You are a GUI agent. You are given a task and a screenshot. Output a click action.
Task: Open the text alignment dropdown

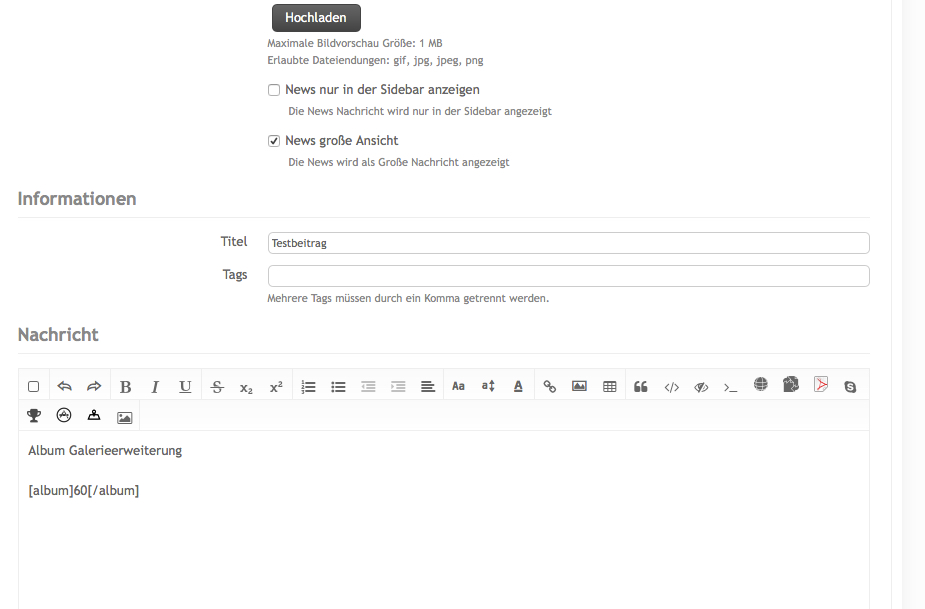pyautogui.click(x=428, y=386)
